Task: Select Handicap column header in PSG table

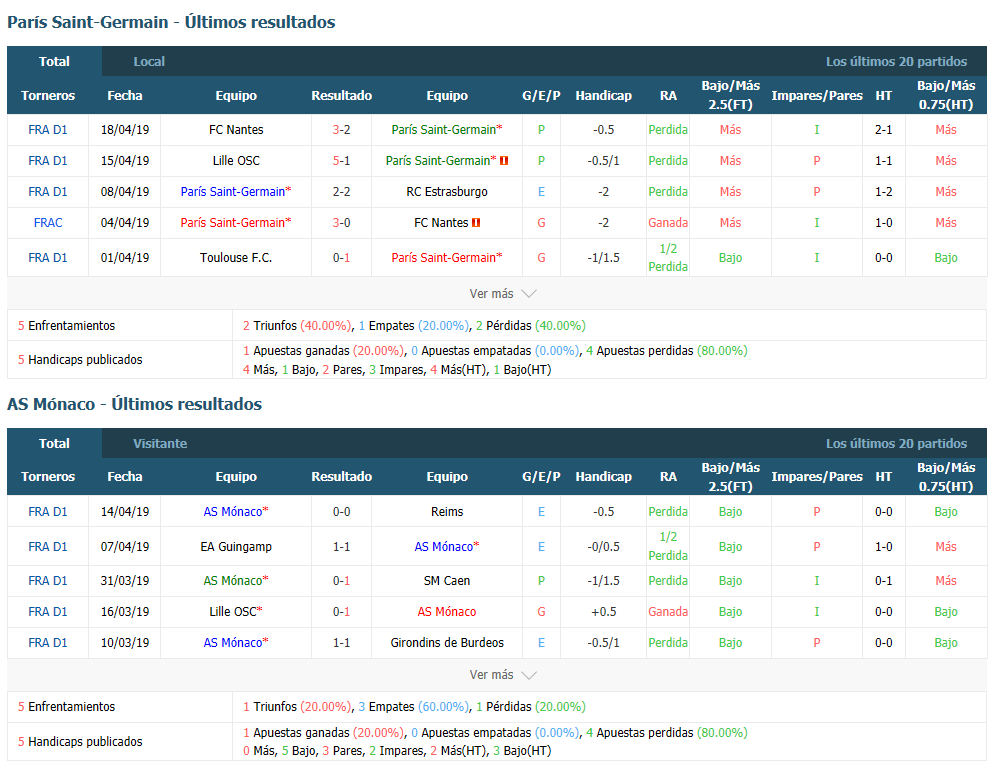Action: [x=603, y=96]
